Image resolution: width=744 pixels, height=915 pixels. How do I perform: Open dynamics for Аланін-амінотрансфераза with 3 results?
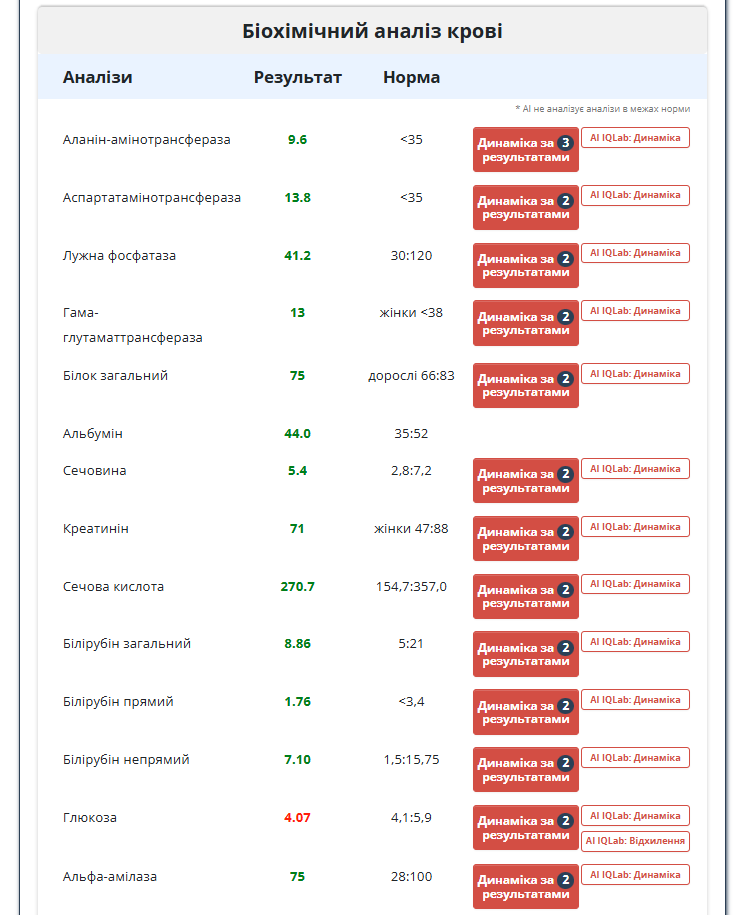pyautogui.click(x=525, y=150)
